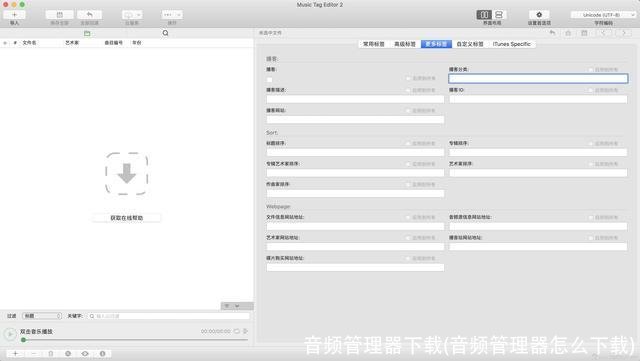Toggle apply-to-all checkbox above focused category field

point(591,70)
